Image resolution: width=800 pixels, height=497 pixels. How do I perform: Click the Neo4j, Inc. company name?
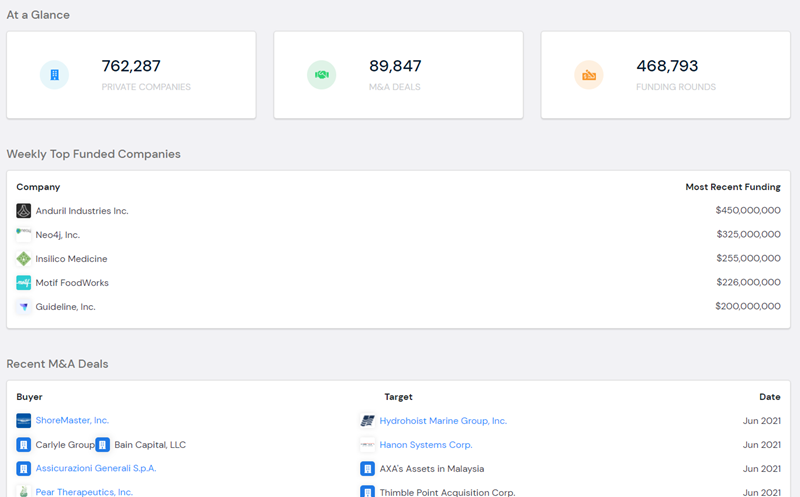[x=58, y=235]
